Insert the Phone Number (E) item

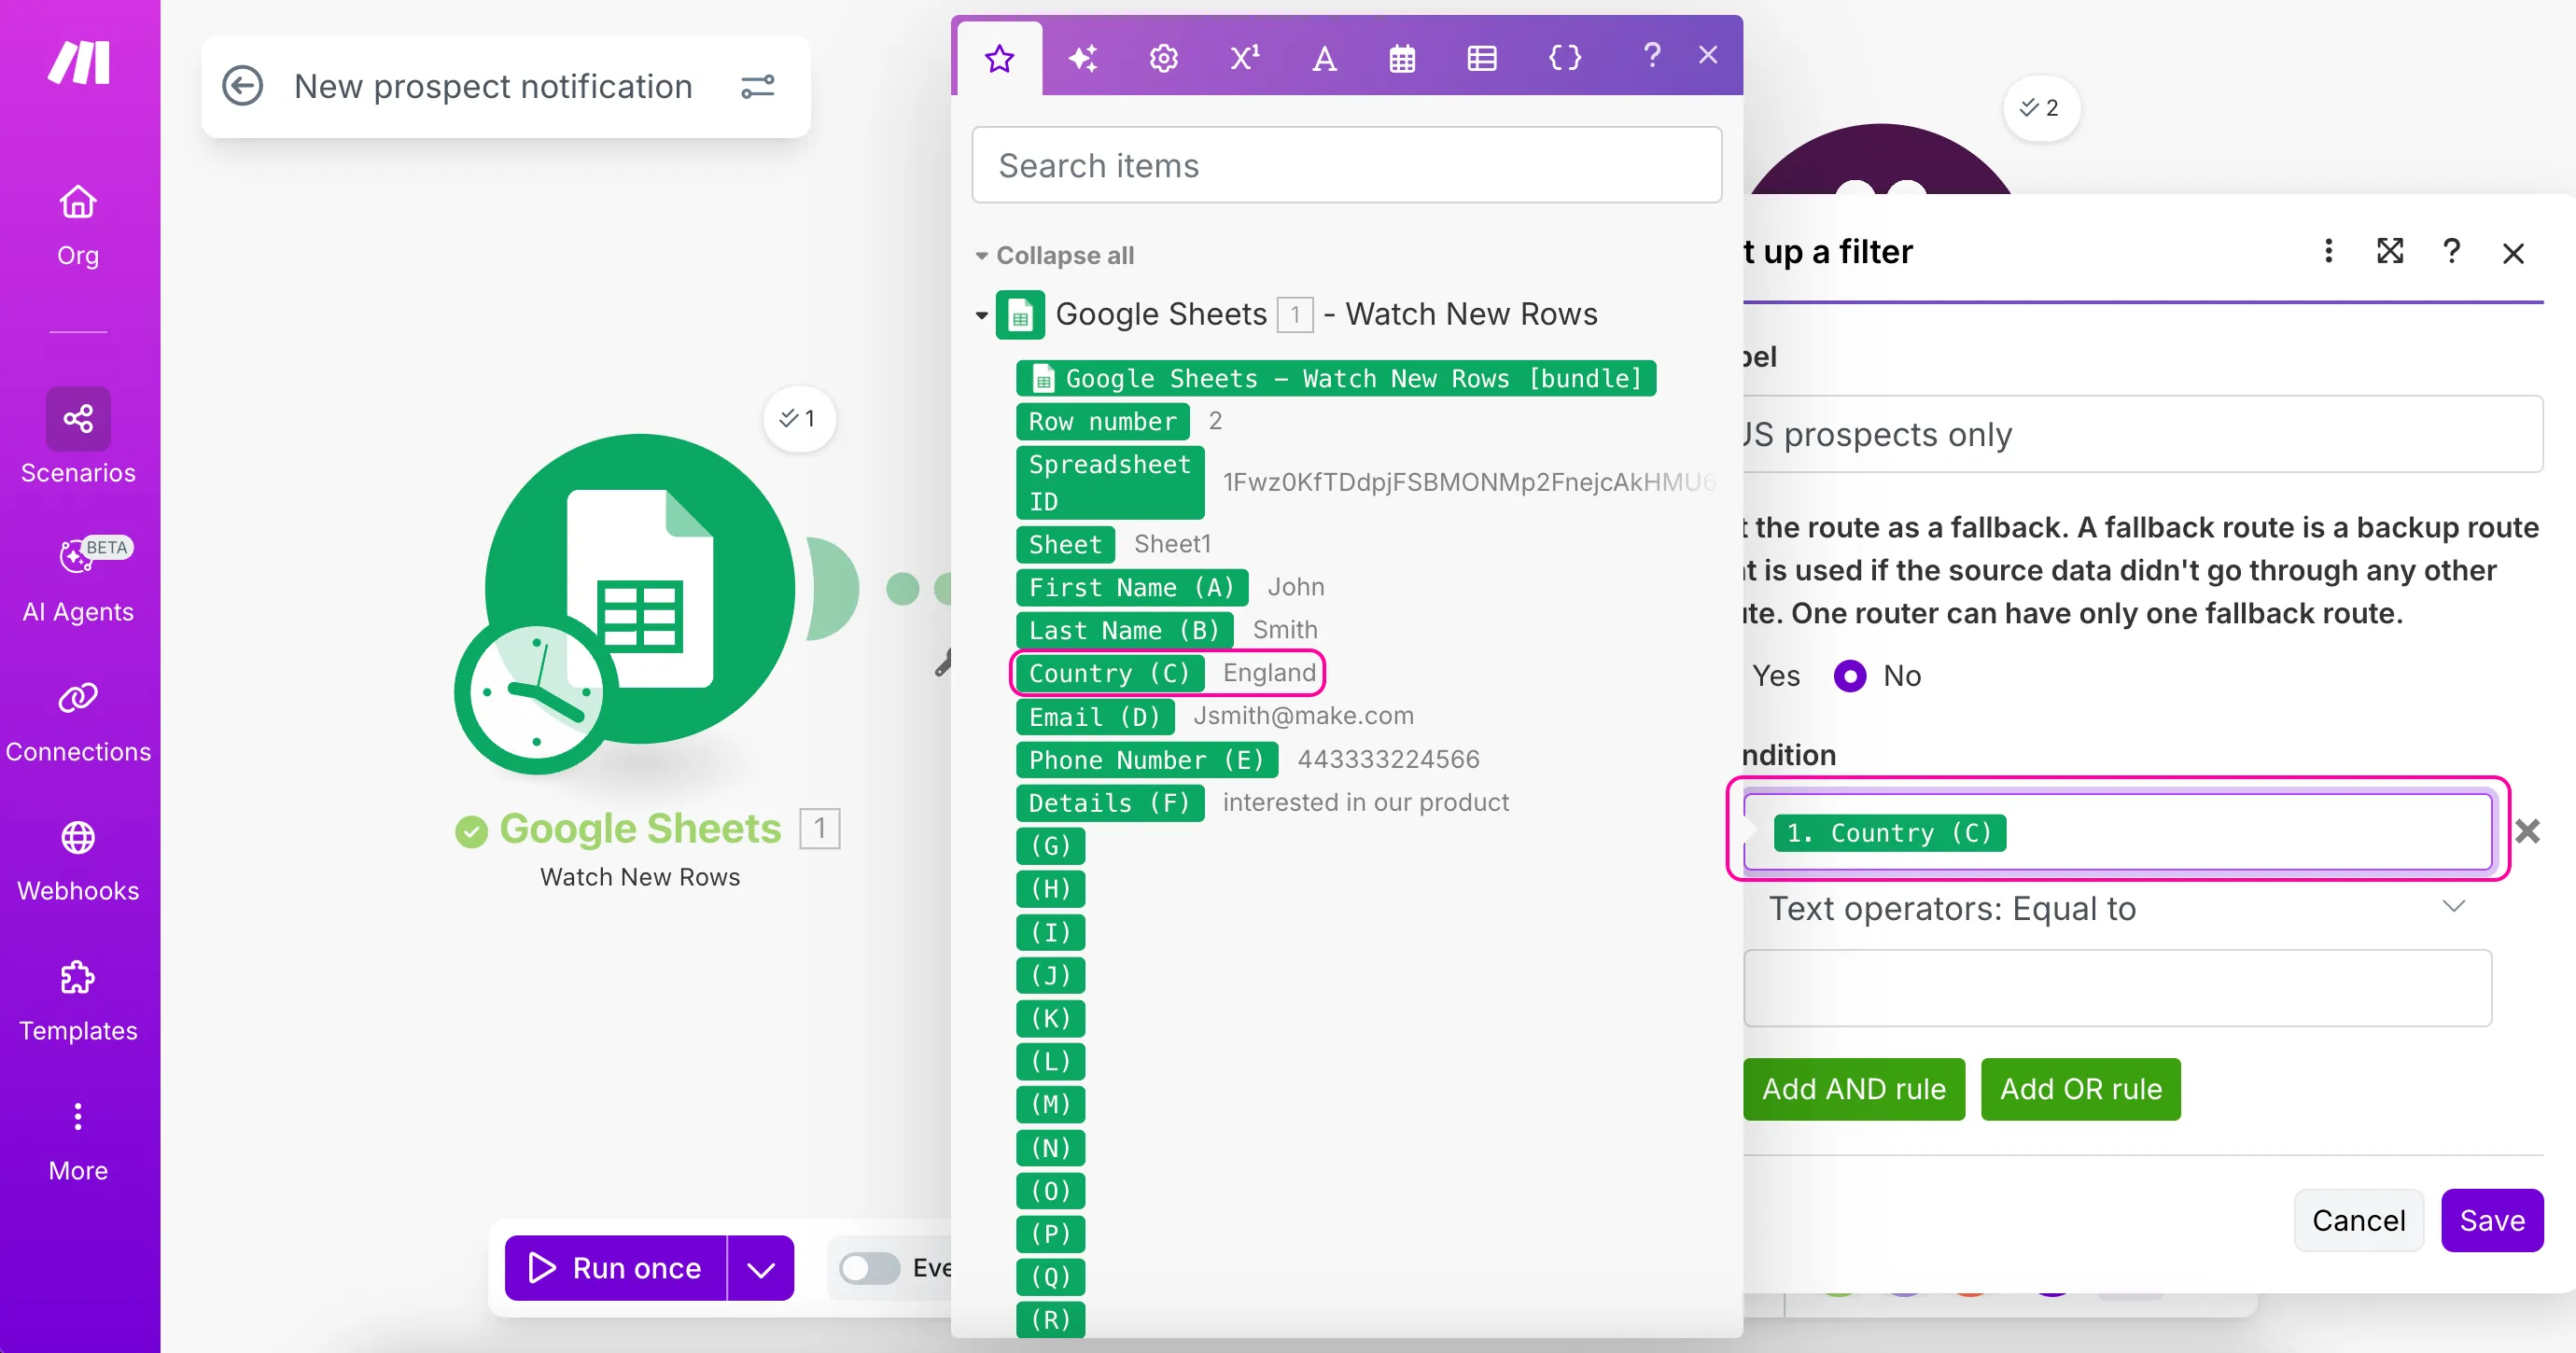(x=1147, y=760)
